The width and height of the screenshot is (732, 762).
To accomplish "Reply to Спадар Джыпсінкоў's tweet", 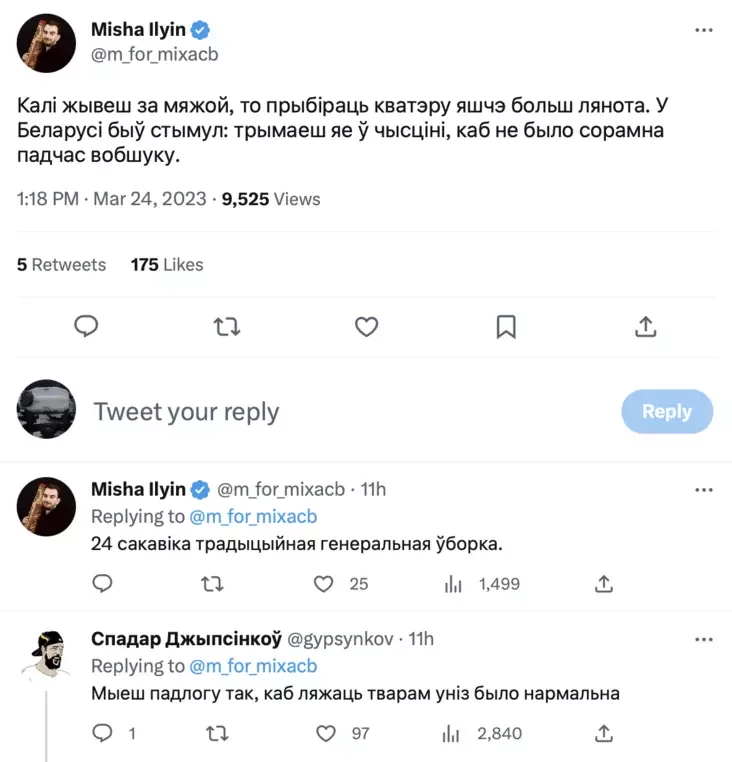I will 102,733.
